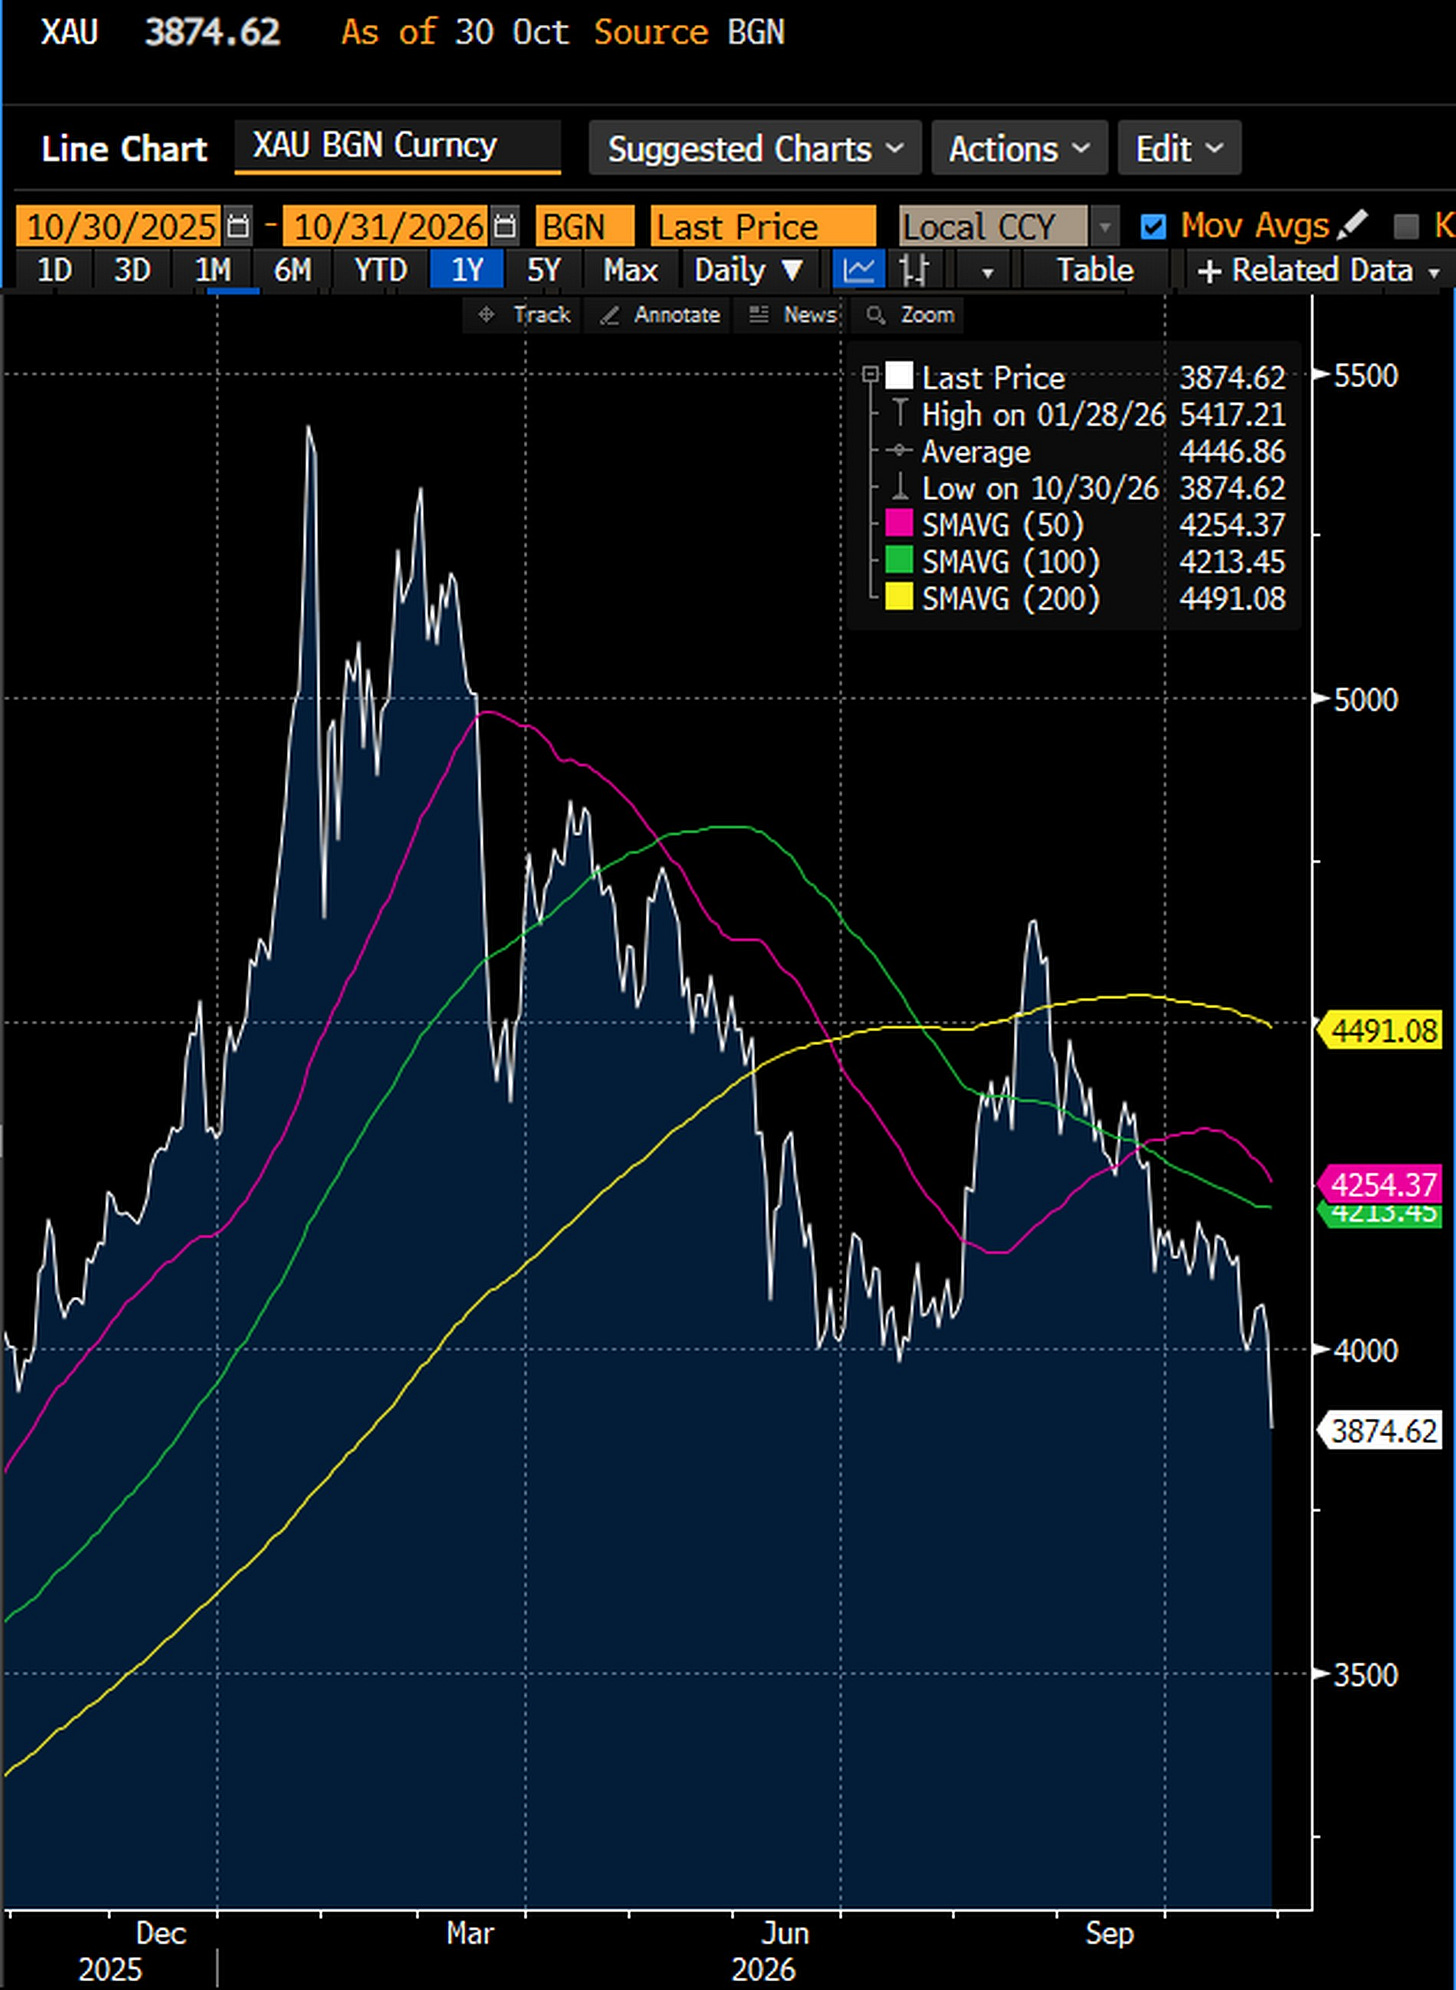Click the yellow SMAVG (200) legend swatch
Screen dimensions: 1456x1990
coord(899,598)
